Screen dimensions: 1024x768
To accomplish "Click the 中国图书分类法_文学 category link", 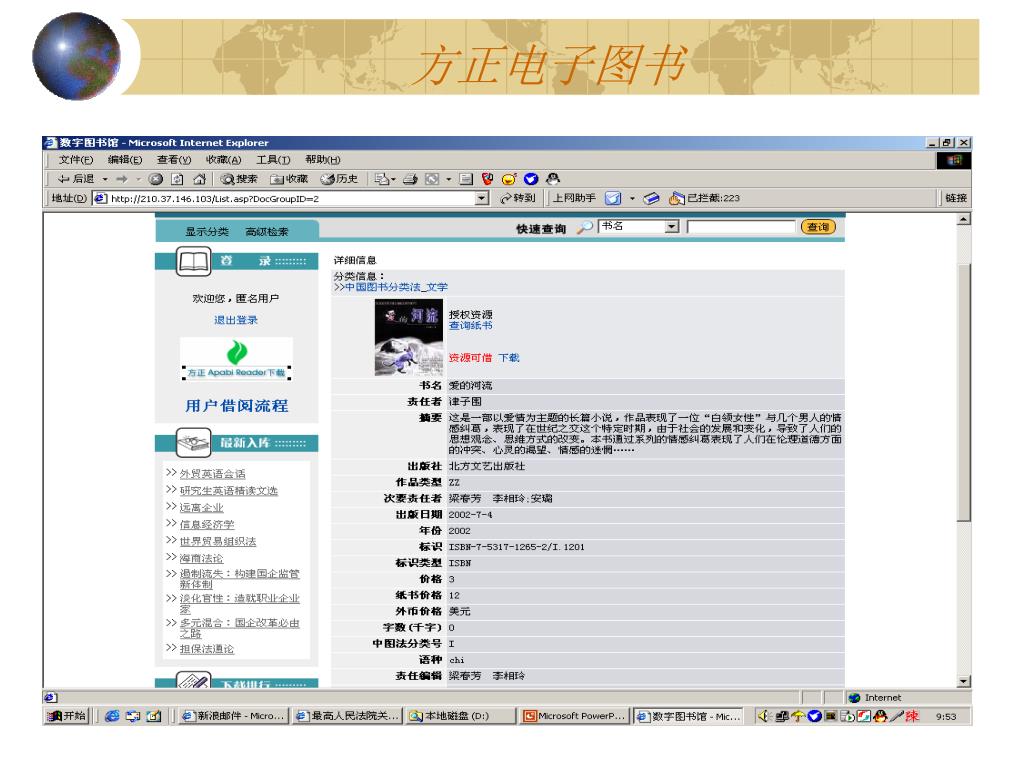I will [x=396, y=287].
